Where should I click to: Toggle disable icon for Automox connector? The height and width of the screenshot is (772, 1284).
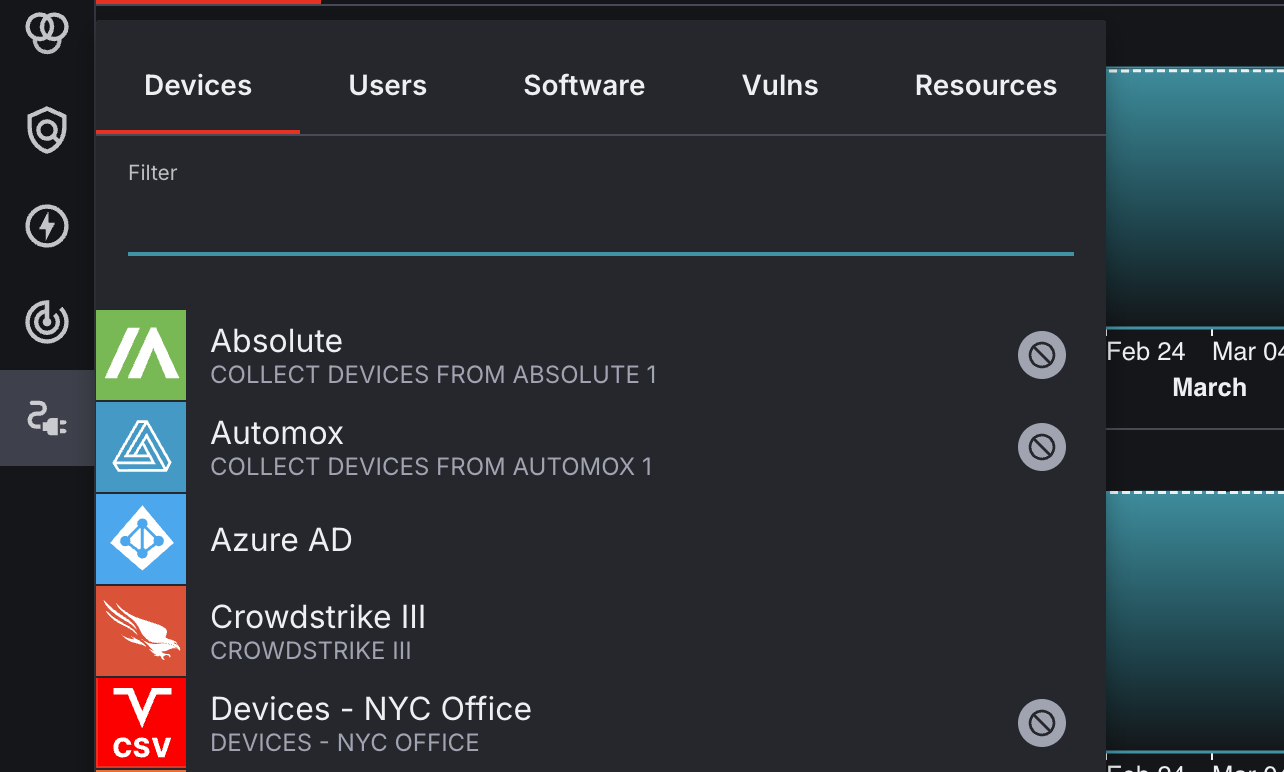[1042, 447]
